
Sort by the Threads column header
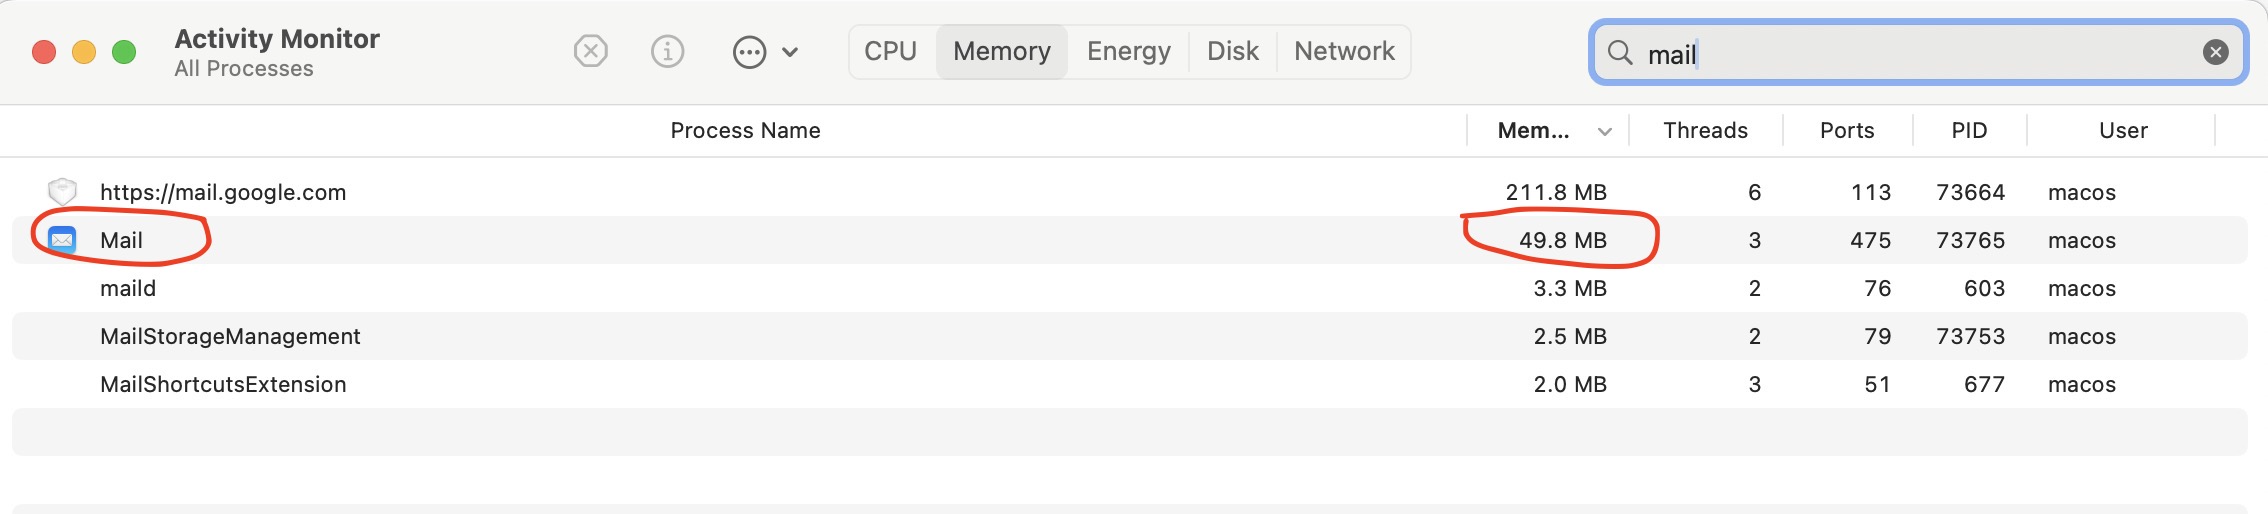click(x=1705, y=131)
